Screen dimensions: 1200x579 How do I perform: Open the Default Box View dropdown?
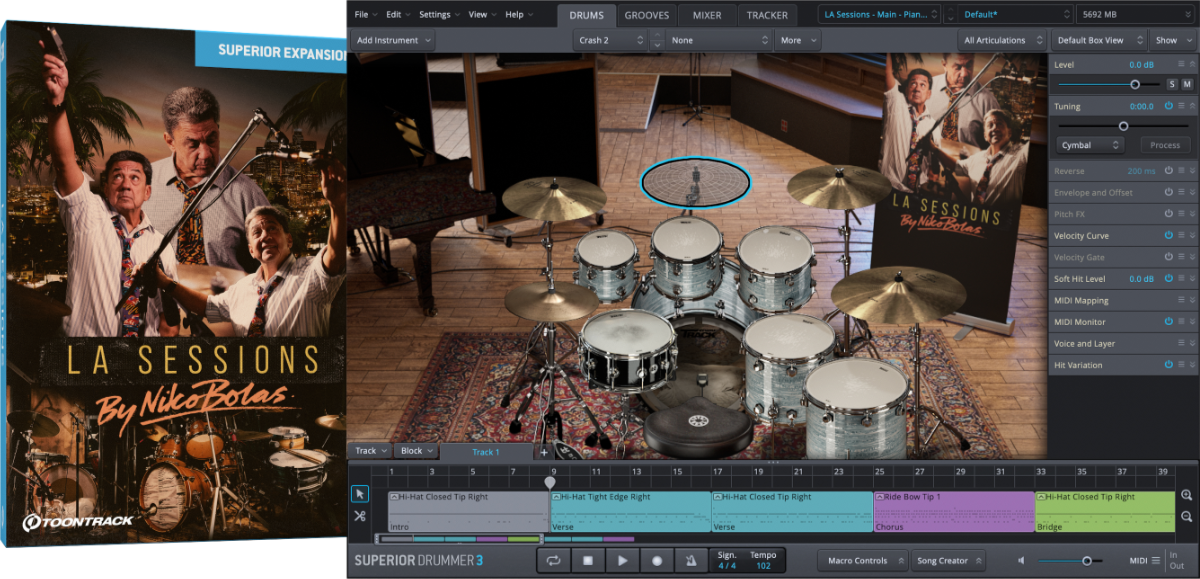coord(1097,40)
